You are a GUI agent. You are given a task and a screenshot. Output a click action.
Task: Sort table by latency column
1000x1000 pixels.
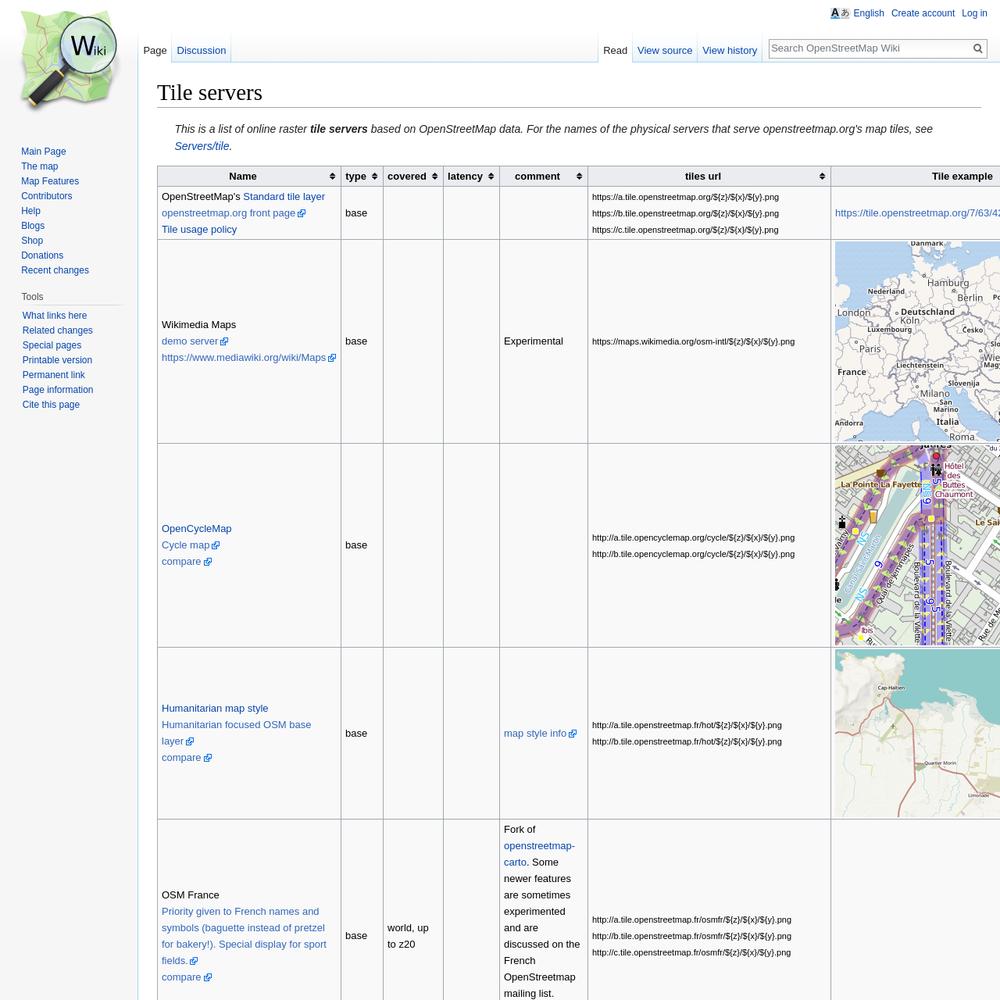(x=471, y=177)
